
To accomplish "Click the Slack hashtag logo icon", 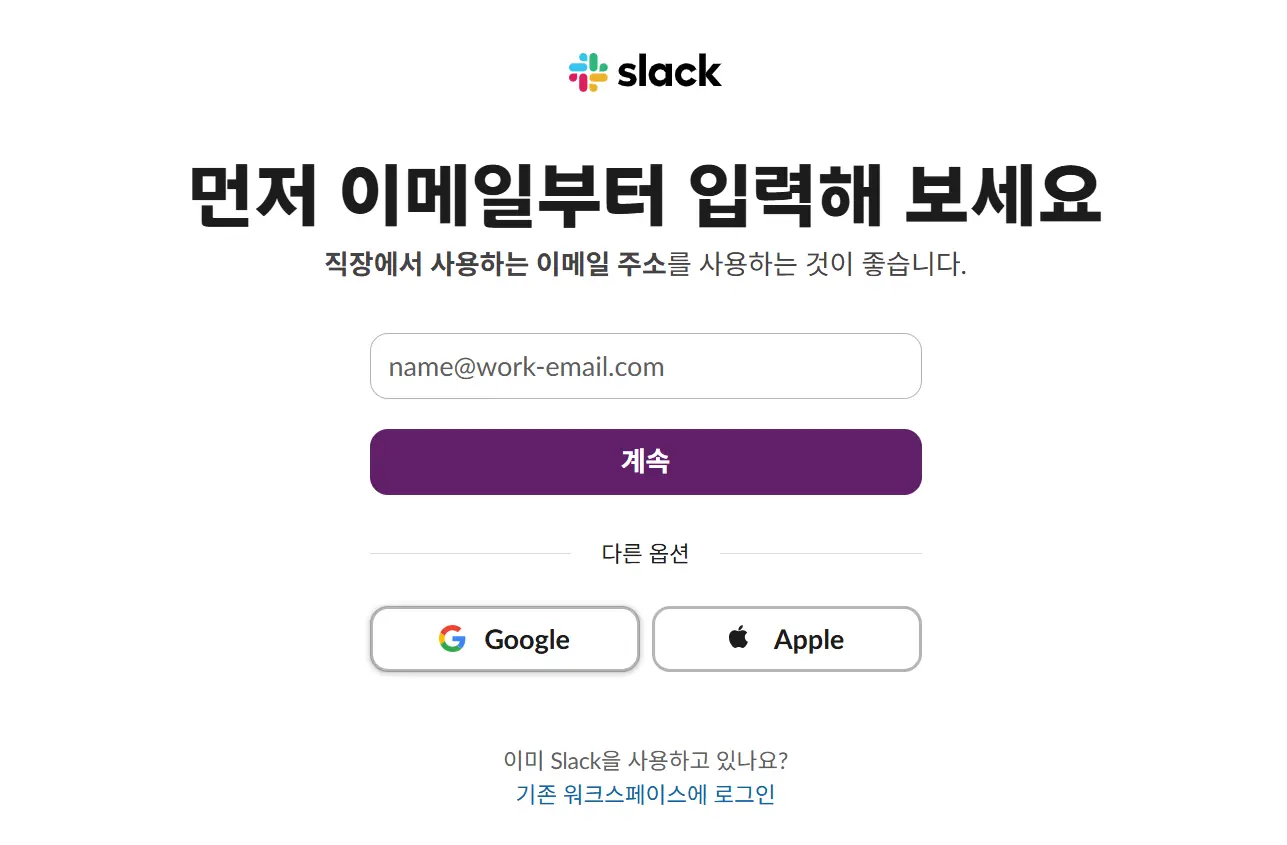I will [588, 72].
